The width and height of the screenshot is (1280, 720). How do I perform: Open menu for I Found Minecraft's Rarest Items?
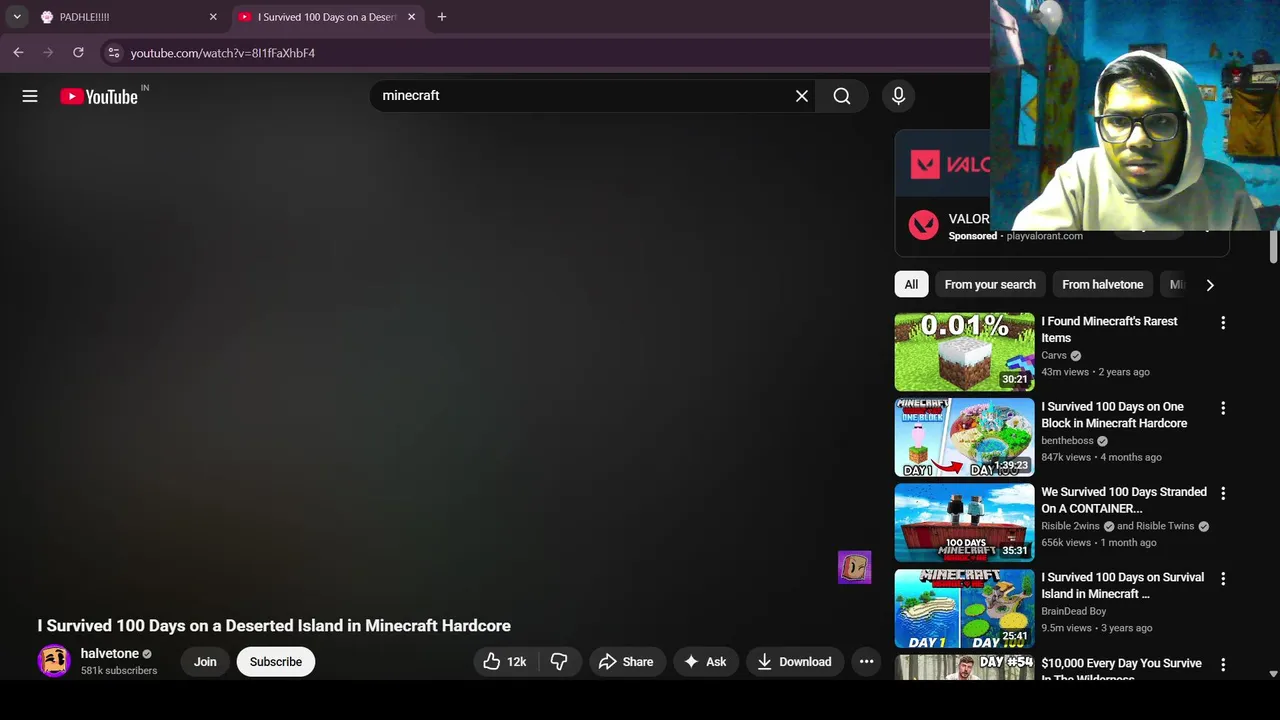coord(1223,323)
